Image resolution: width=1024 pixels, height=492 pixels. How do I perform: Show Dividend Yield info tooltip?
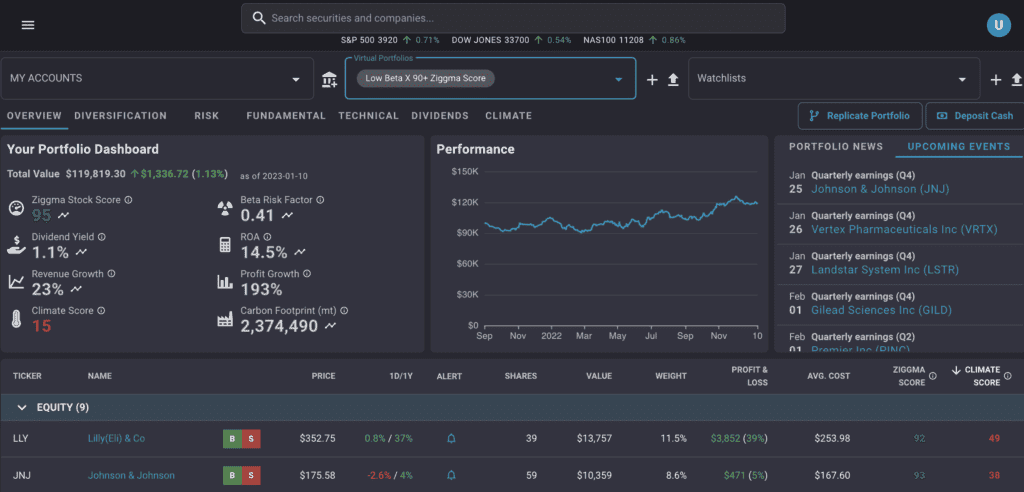click(x=102, y=237)
